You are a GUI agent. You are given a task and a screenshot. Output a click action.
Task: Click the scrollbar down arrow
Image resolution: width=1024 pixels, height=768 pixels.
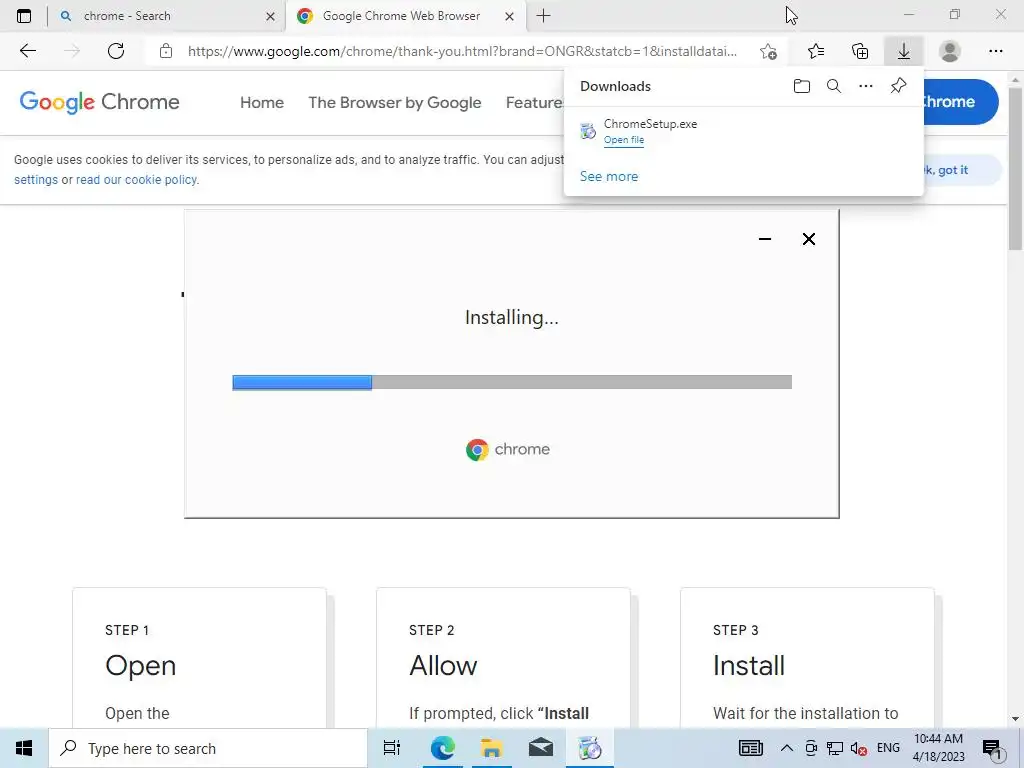click(x=1015, y=719)
